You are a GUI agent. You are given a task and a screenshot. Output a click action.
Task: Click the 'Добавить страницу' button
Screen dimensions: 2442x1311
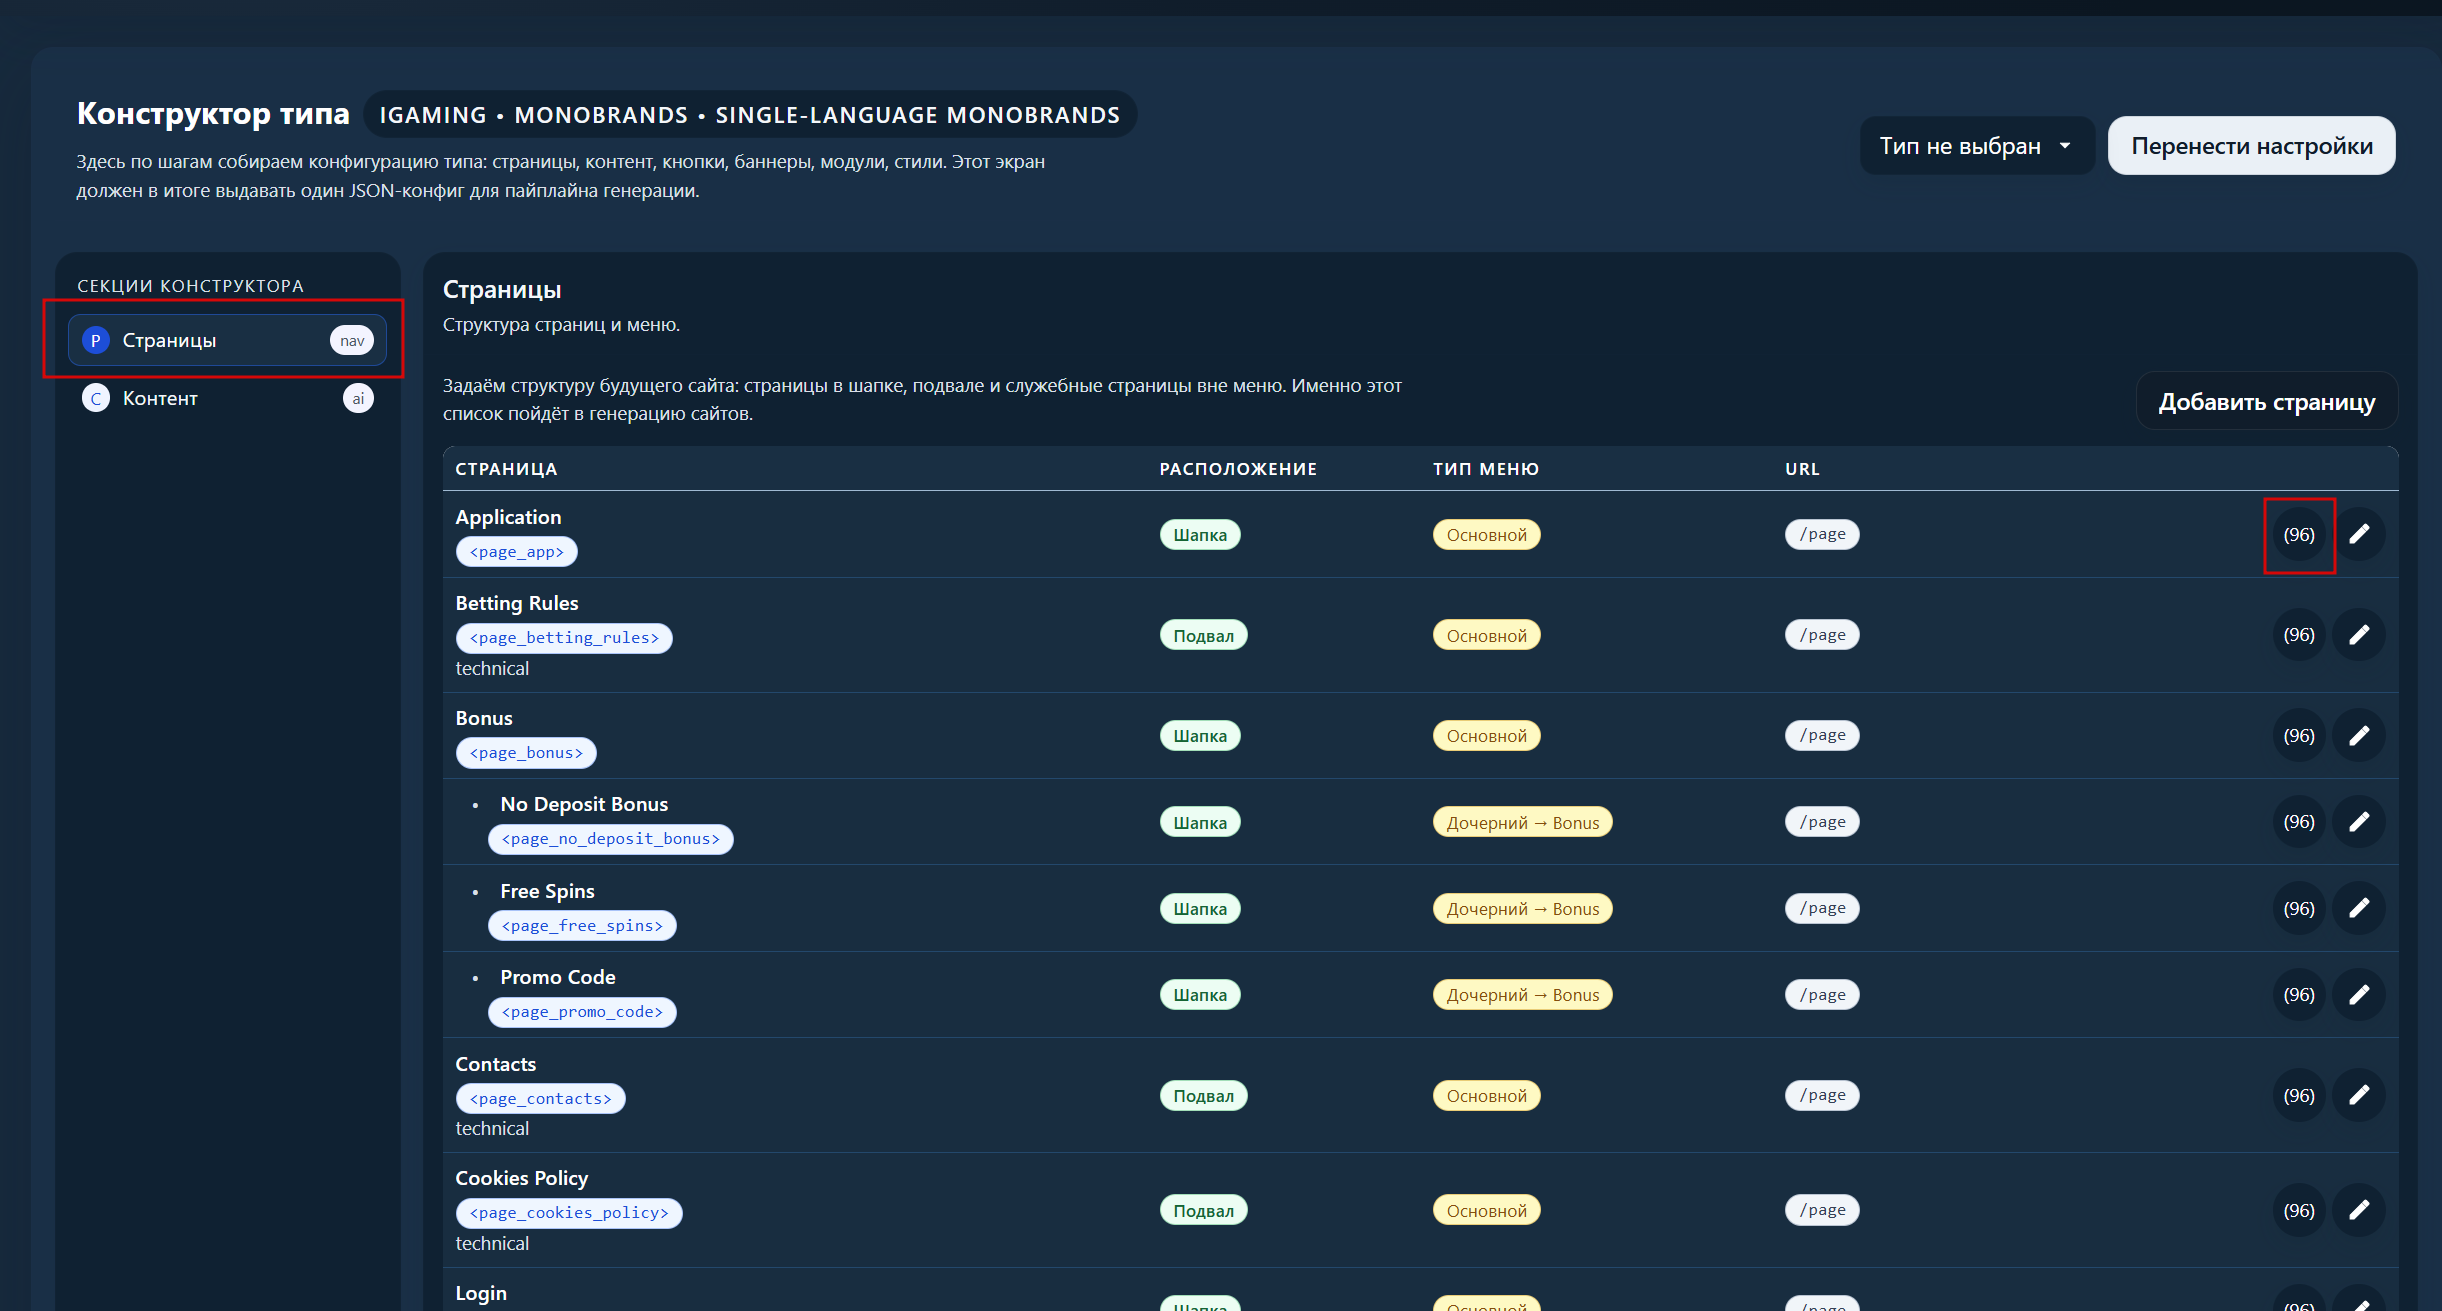[2267, 402]
